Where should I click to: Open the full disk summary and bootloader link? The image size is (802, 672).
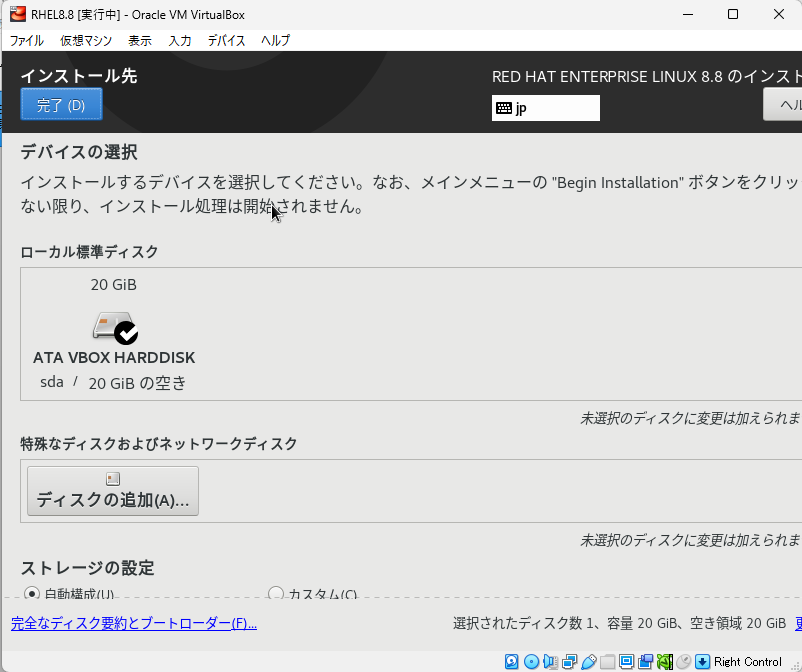tap(134, 623)
